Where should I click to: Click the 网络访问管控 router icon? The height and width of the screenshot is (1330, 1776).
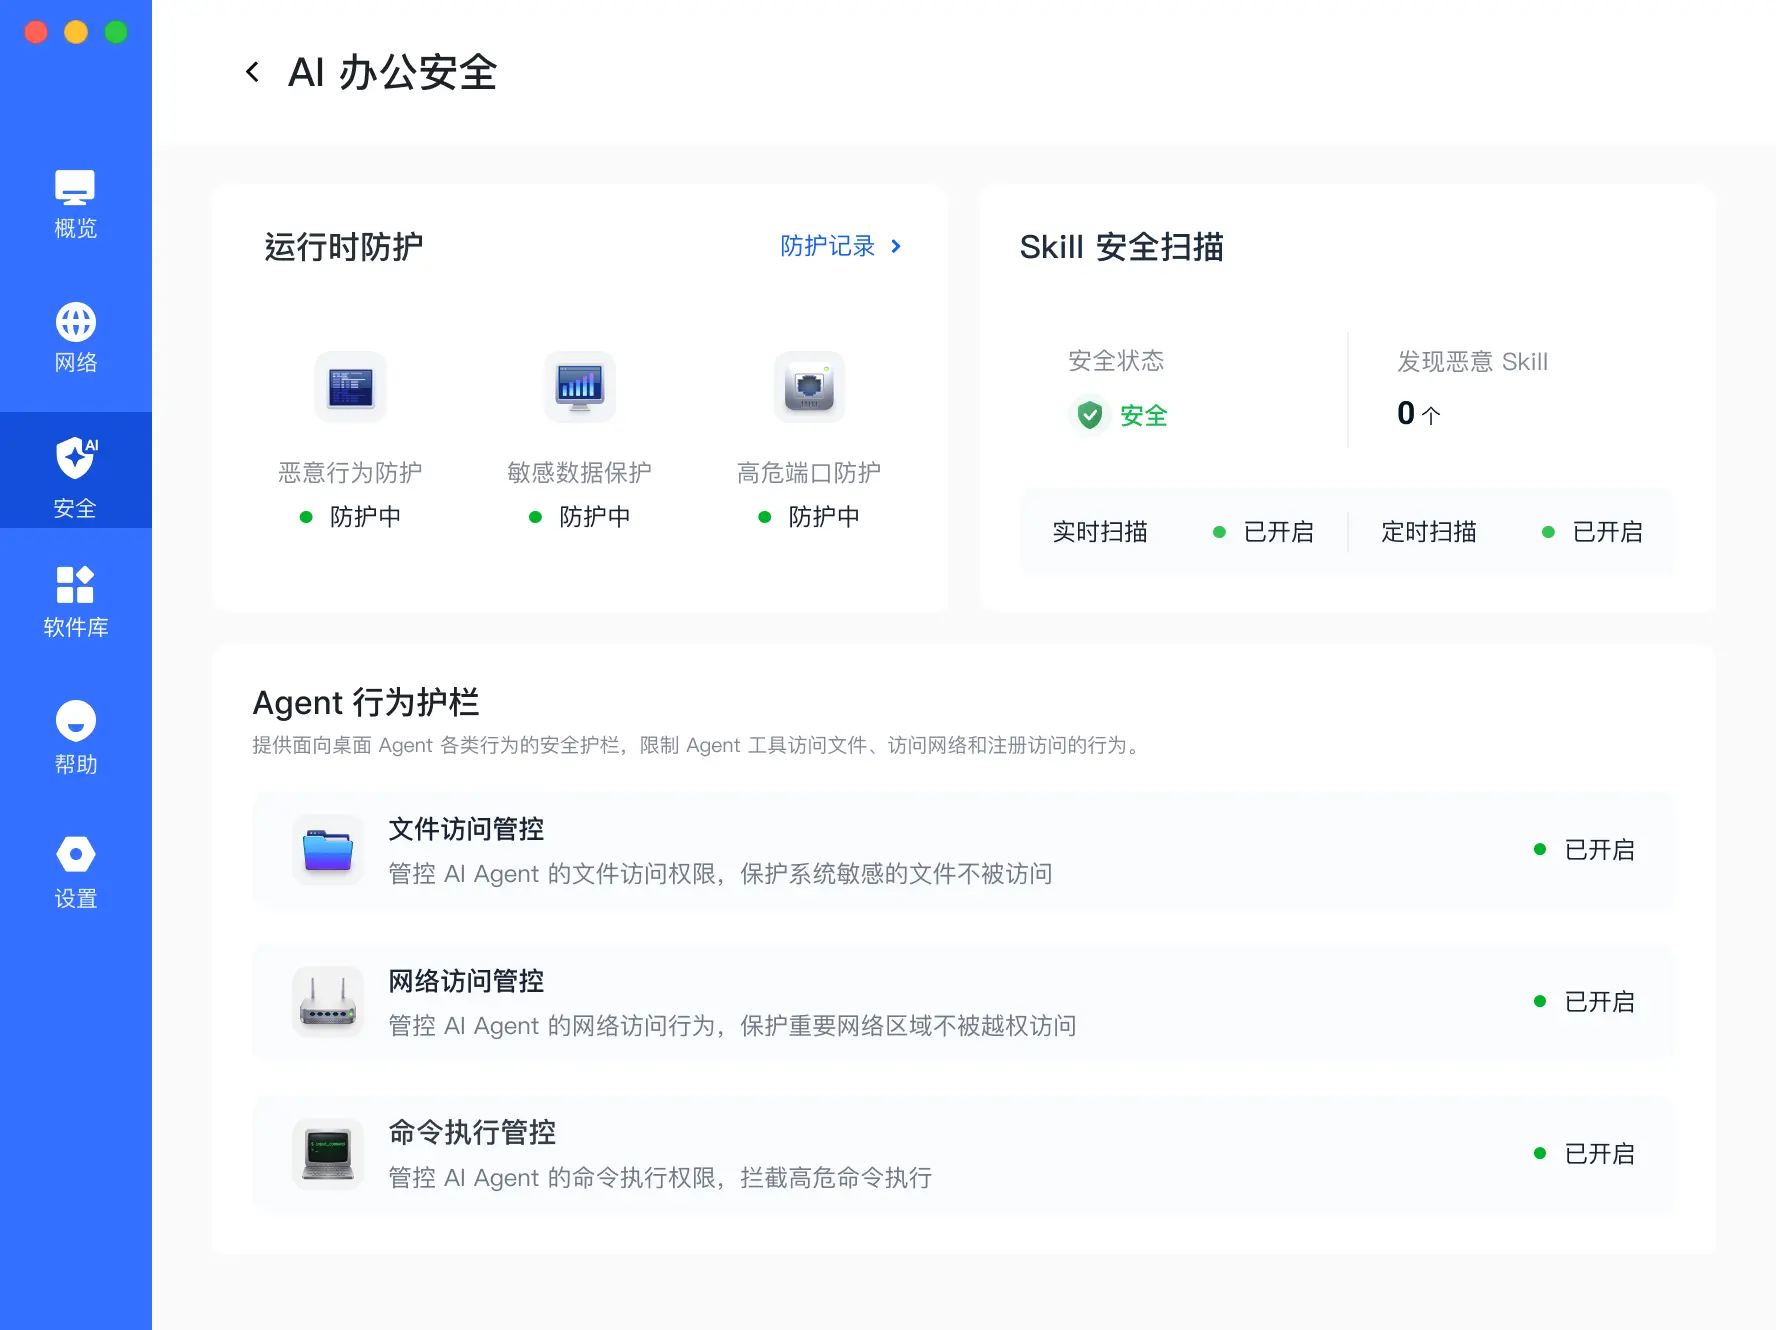(328, 1002)
